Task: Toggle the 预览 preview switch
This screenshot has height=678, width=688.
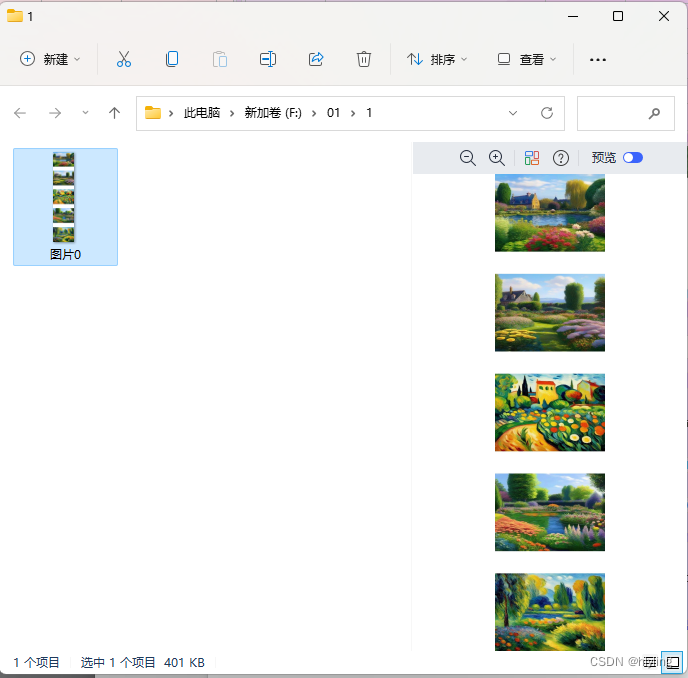Action: pos(633,158)
